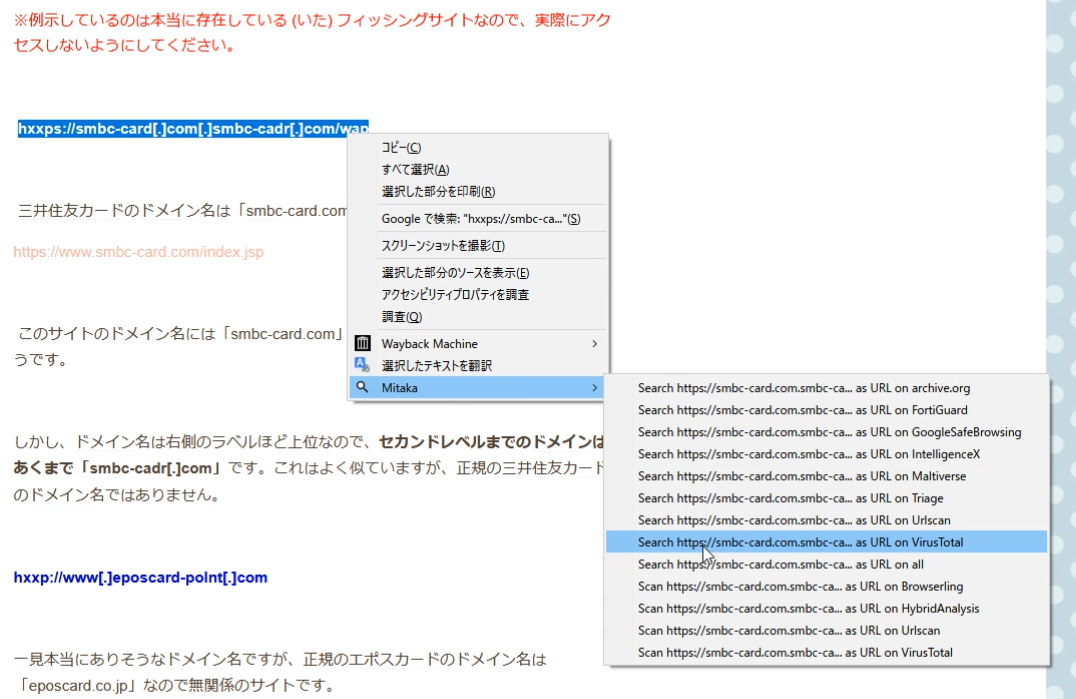Expand the Mitaka submenu arrow

(x=594, y=388)
